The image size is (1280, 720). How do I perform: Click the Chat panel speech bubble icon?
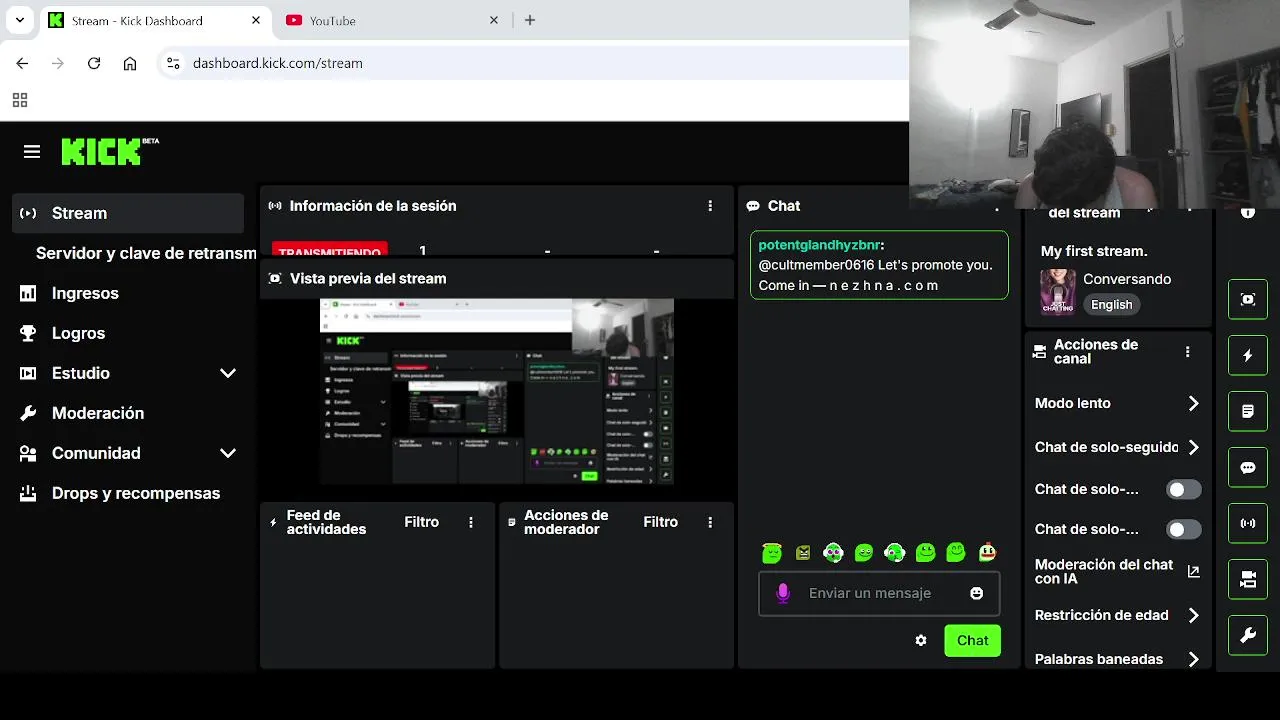(753, 206)
